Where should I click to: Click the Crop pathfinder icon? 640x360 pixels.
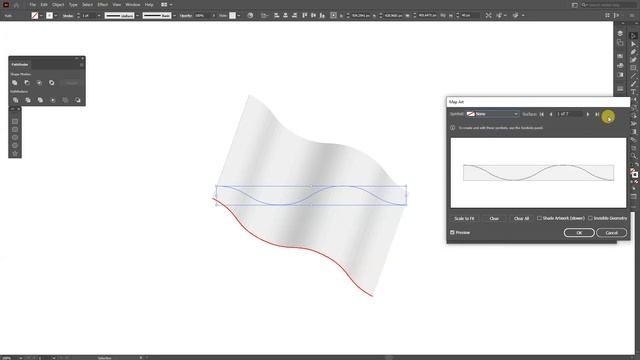[x=53, y=100]
